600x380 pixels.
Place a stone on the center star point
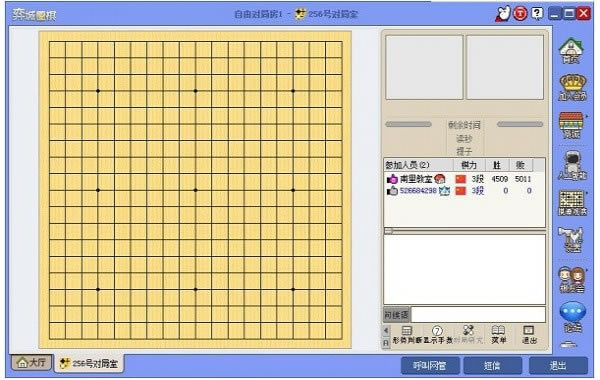point(196,190)
